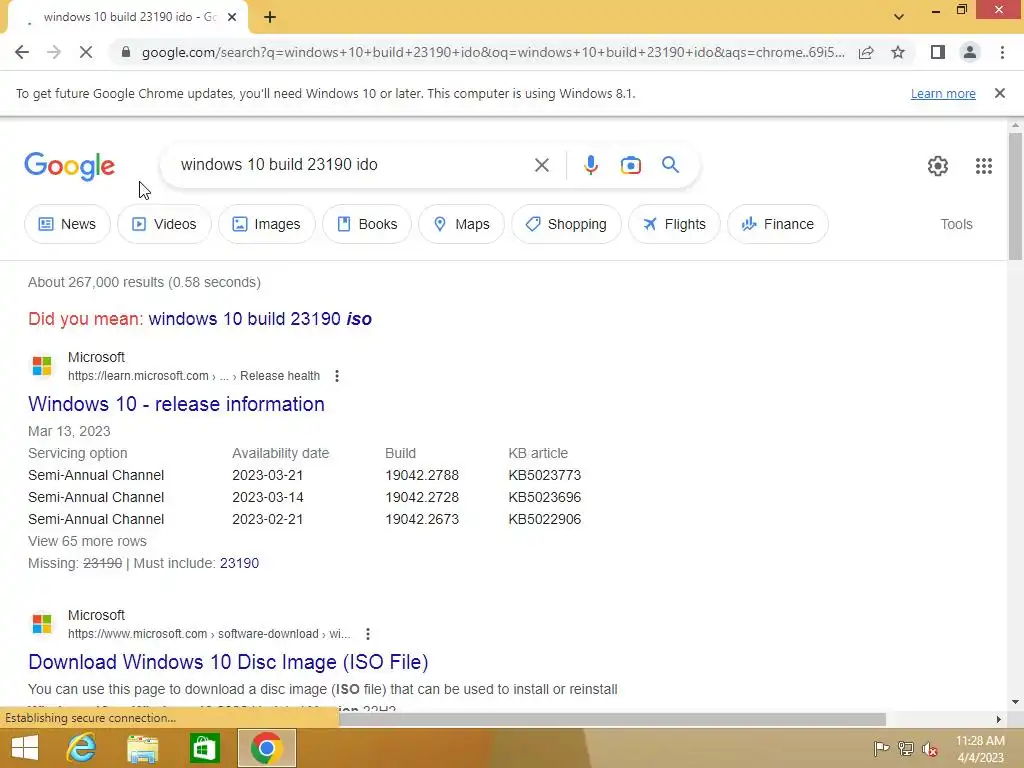Open File Explorer from the taskbar
Viewport: 1024px width, 768px height.
[x=142, y=748]
